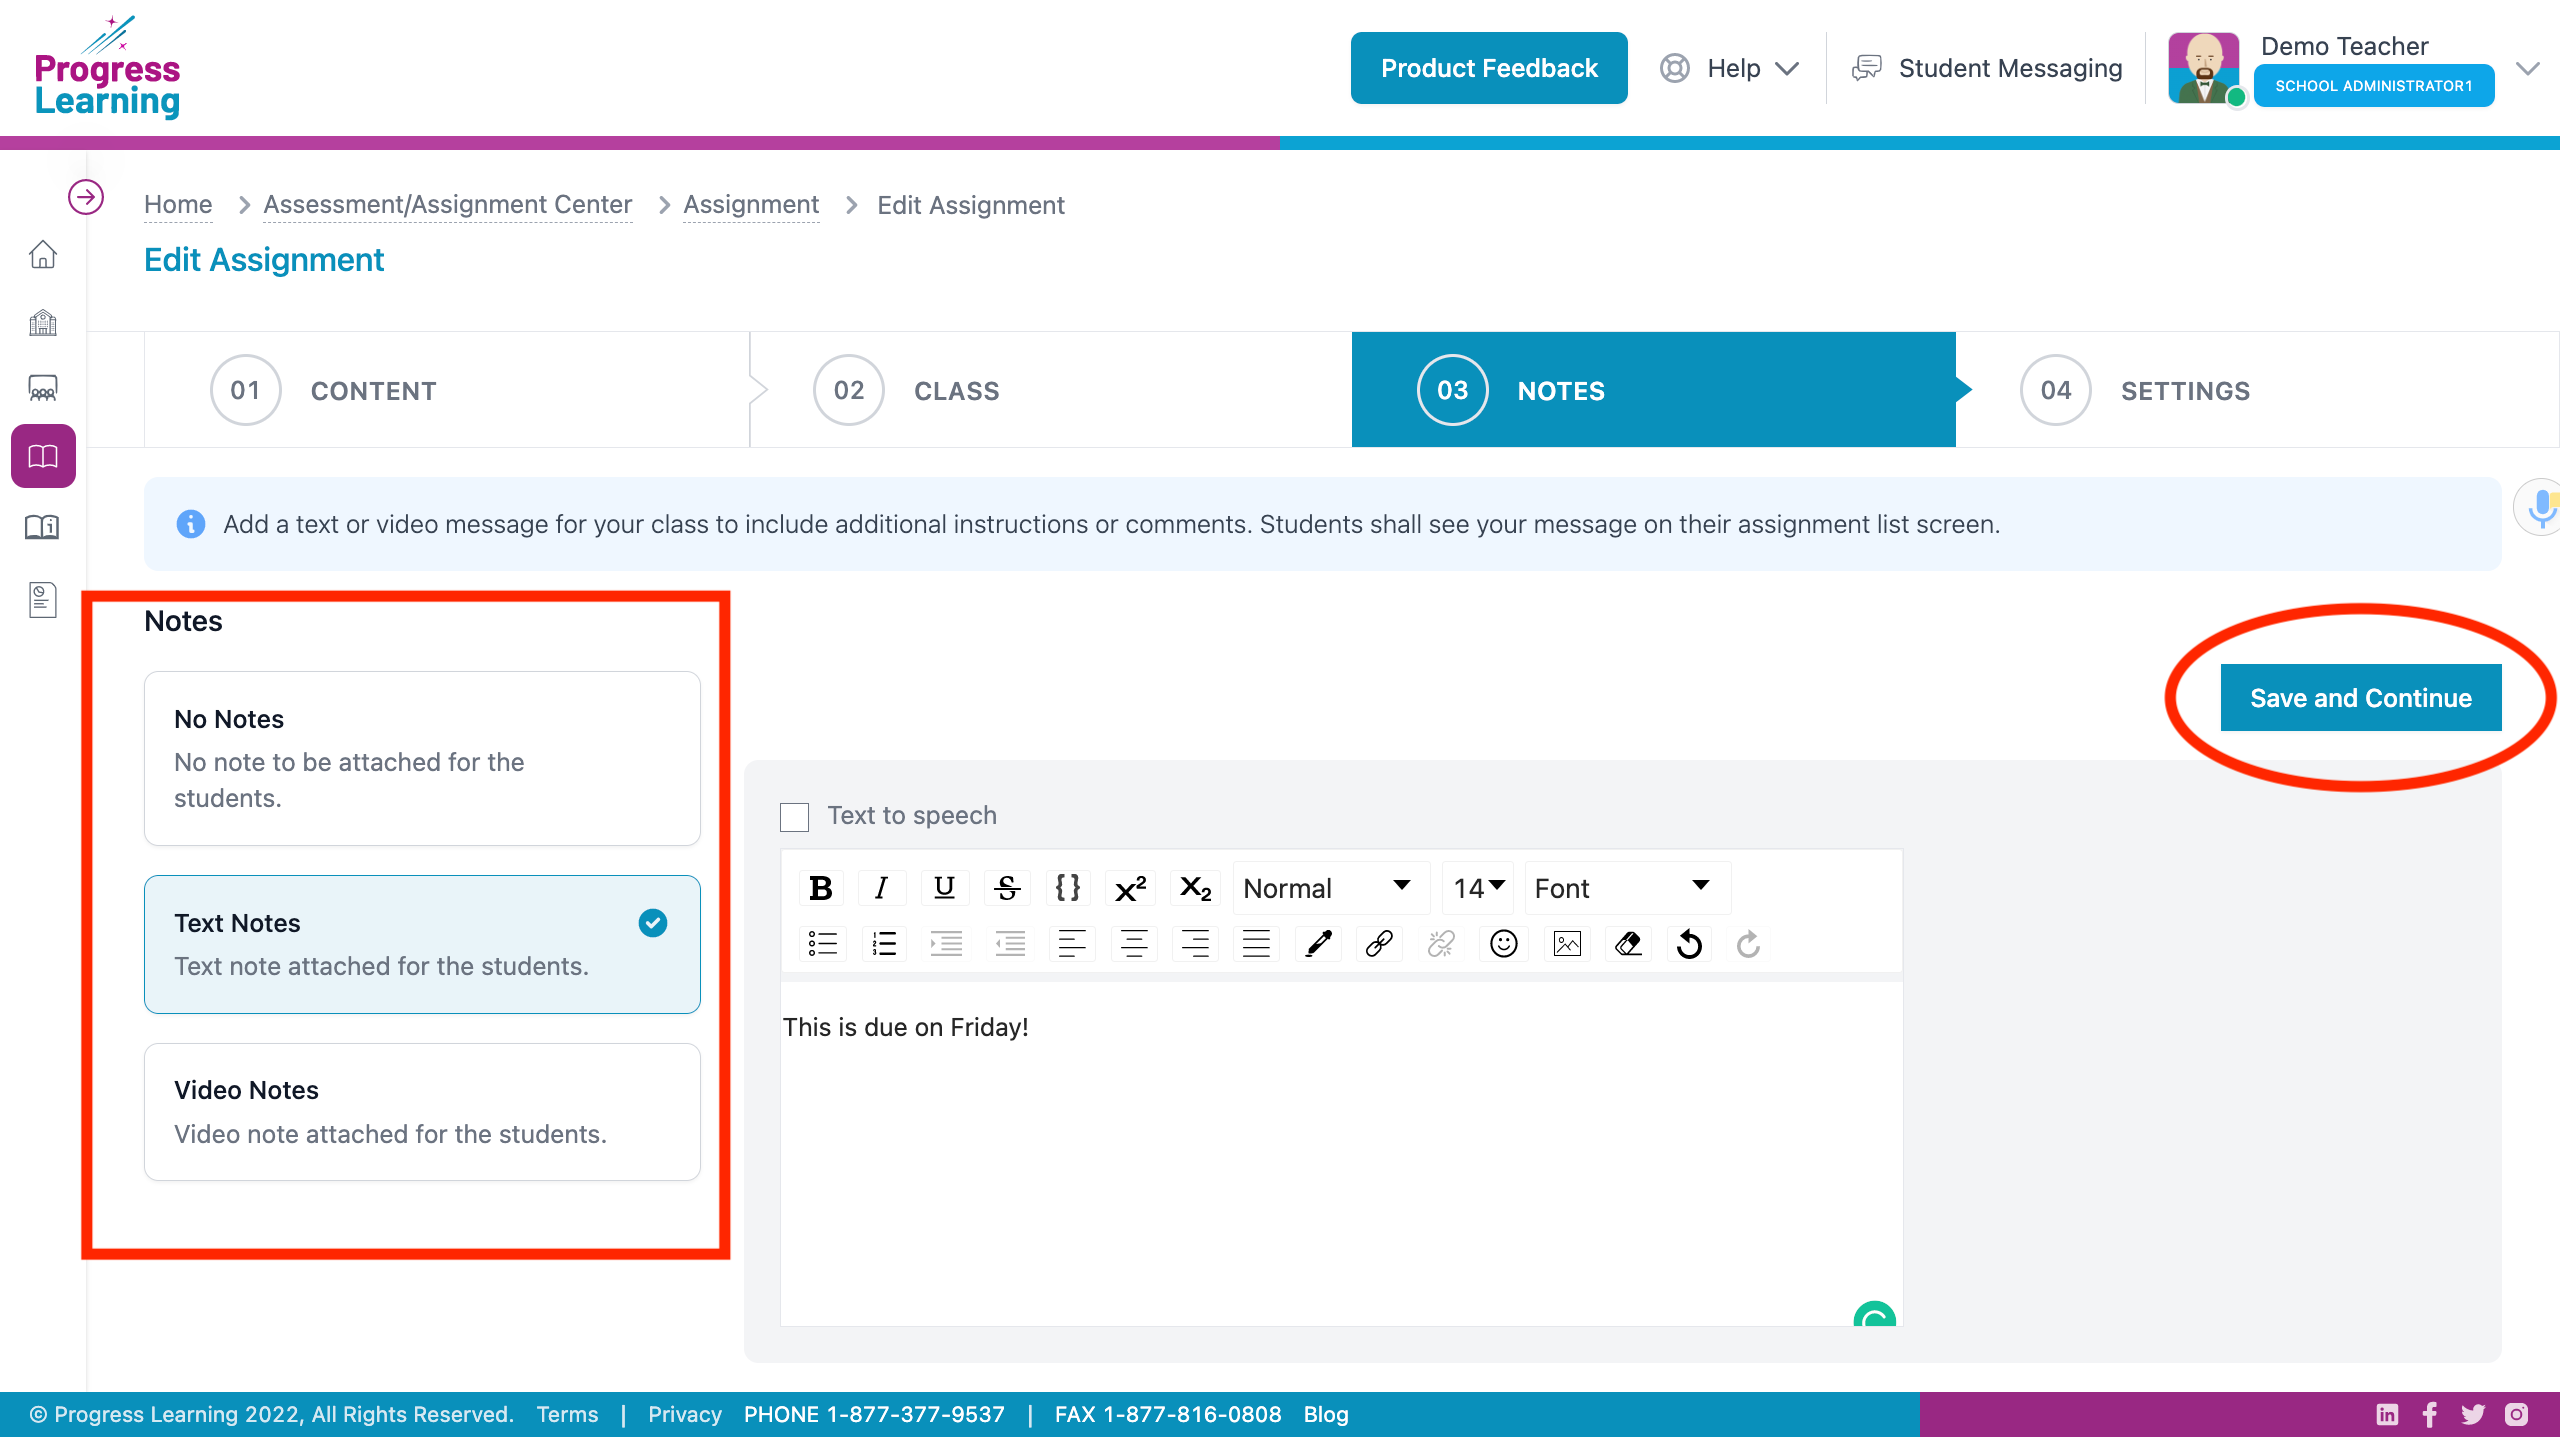Apply underline formatting
This screenshot has width=2560, height=1437.
(x=944, y=888)
